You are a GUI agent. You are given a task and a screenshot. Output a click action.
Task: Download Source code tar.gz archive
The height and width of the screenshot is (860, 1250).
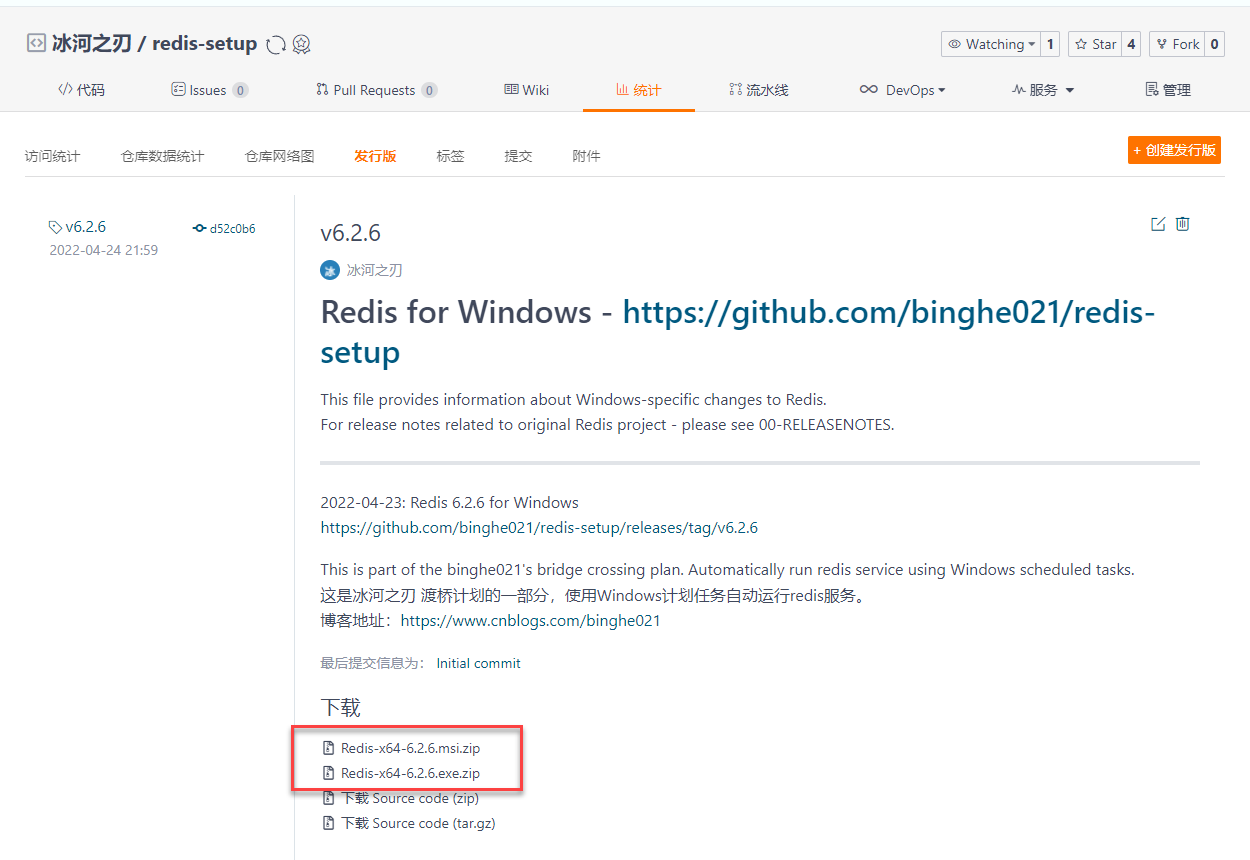pyautogui.click(x=418, y=823)
